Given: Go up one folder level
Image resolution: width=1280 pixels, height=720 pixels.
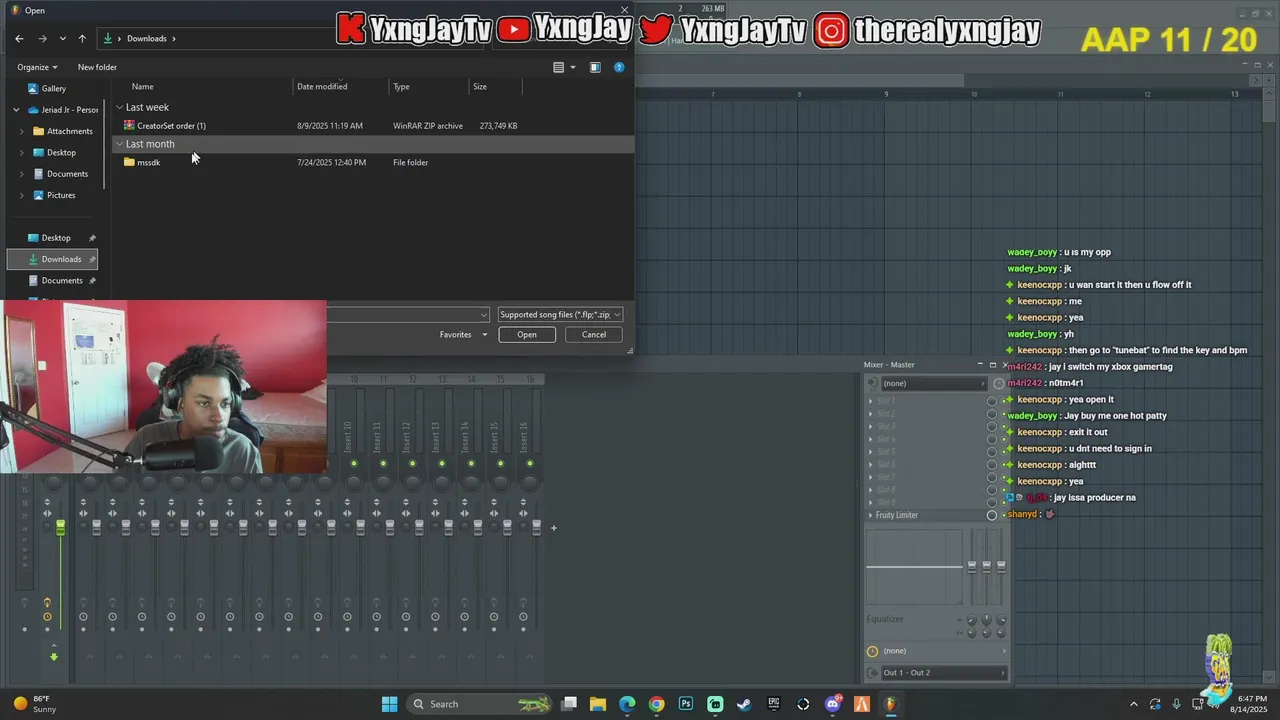Looking at the screenshot, I should [82, 38].
